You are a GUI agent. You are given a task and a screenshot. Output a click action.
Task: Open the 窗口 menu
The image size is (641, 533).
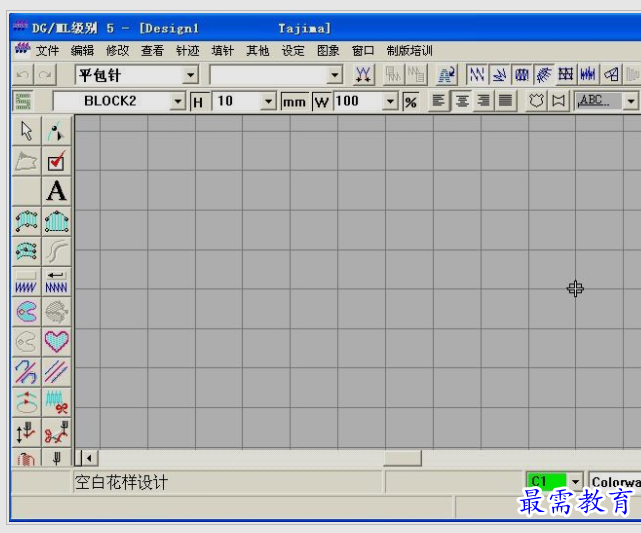363,51
